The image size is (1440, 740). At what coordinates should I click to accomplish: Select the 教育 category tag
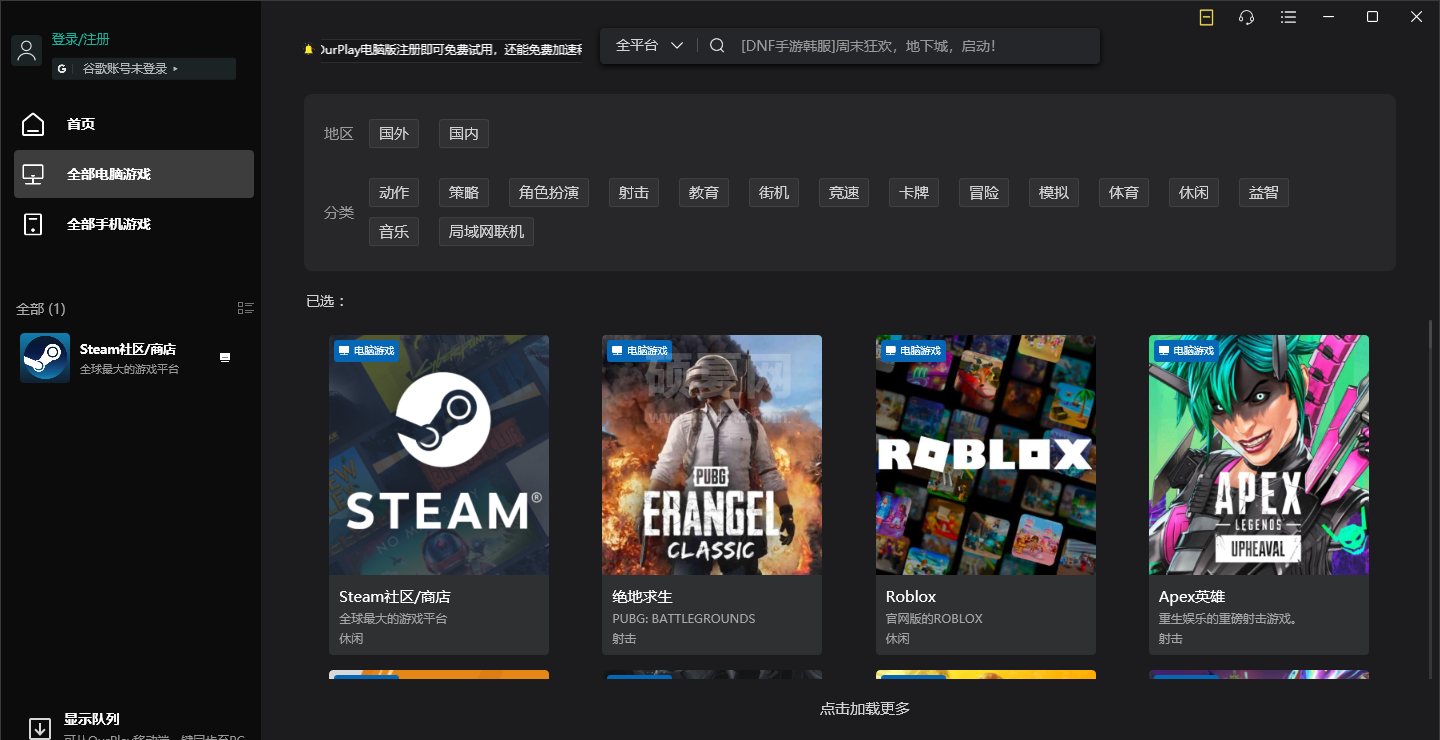point(704,192)
